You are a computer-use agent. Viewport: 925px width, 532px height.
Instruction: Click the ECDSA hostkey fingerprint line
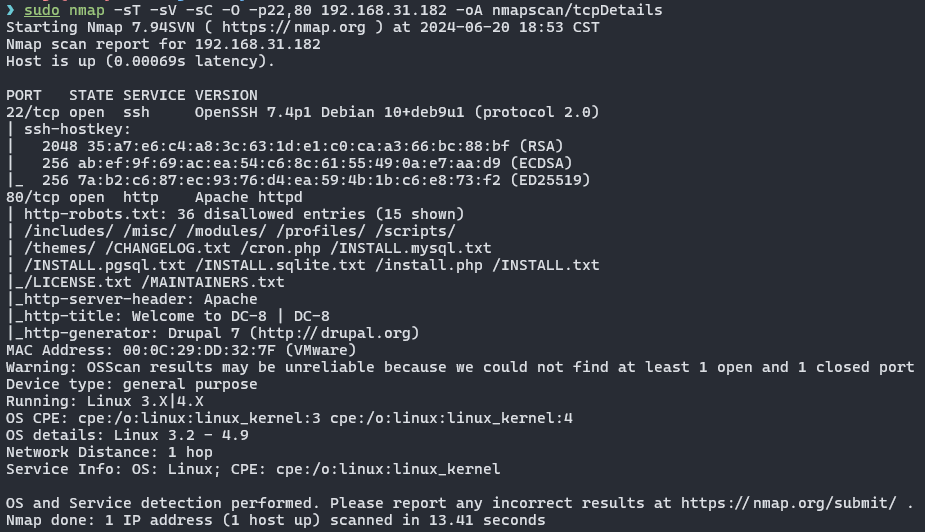tap(307, 163)
